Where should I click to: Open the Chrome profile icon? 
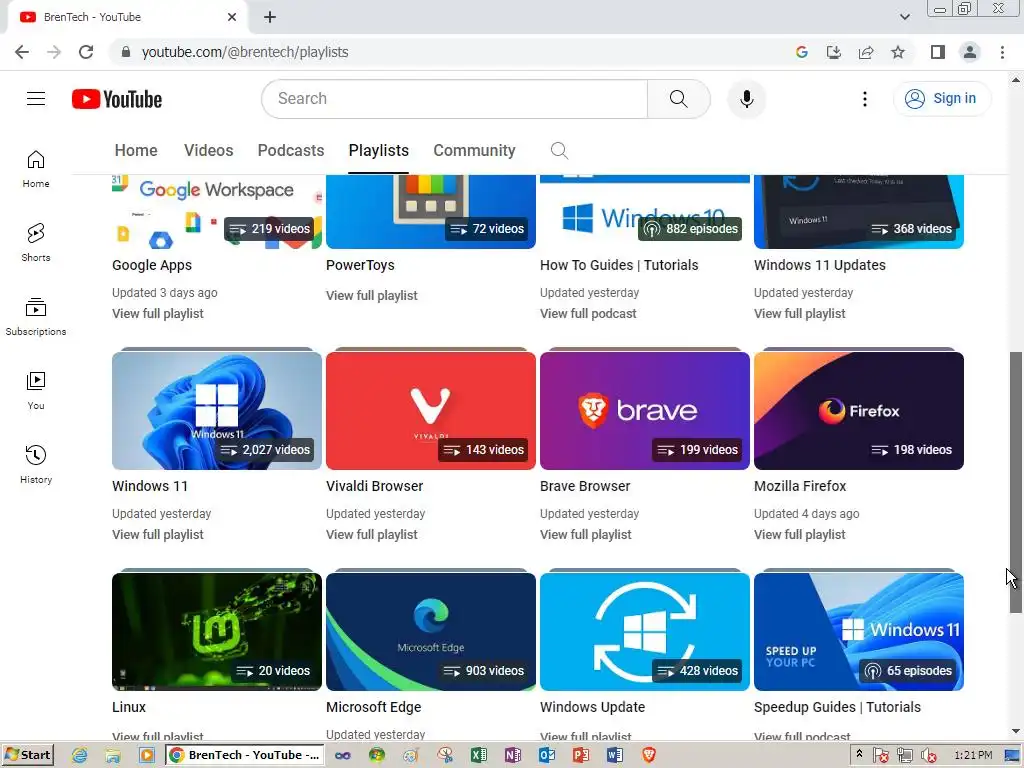pyautogui.click(x=970, y=52)
